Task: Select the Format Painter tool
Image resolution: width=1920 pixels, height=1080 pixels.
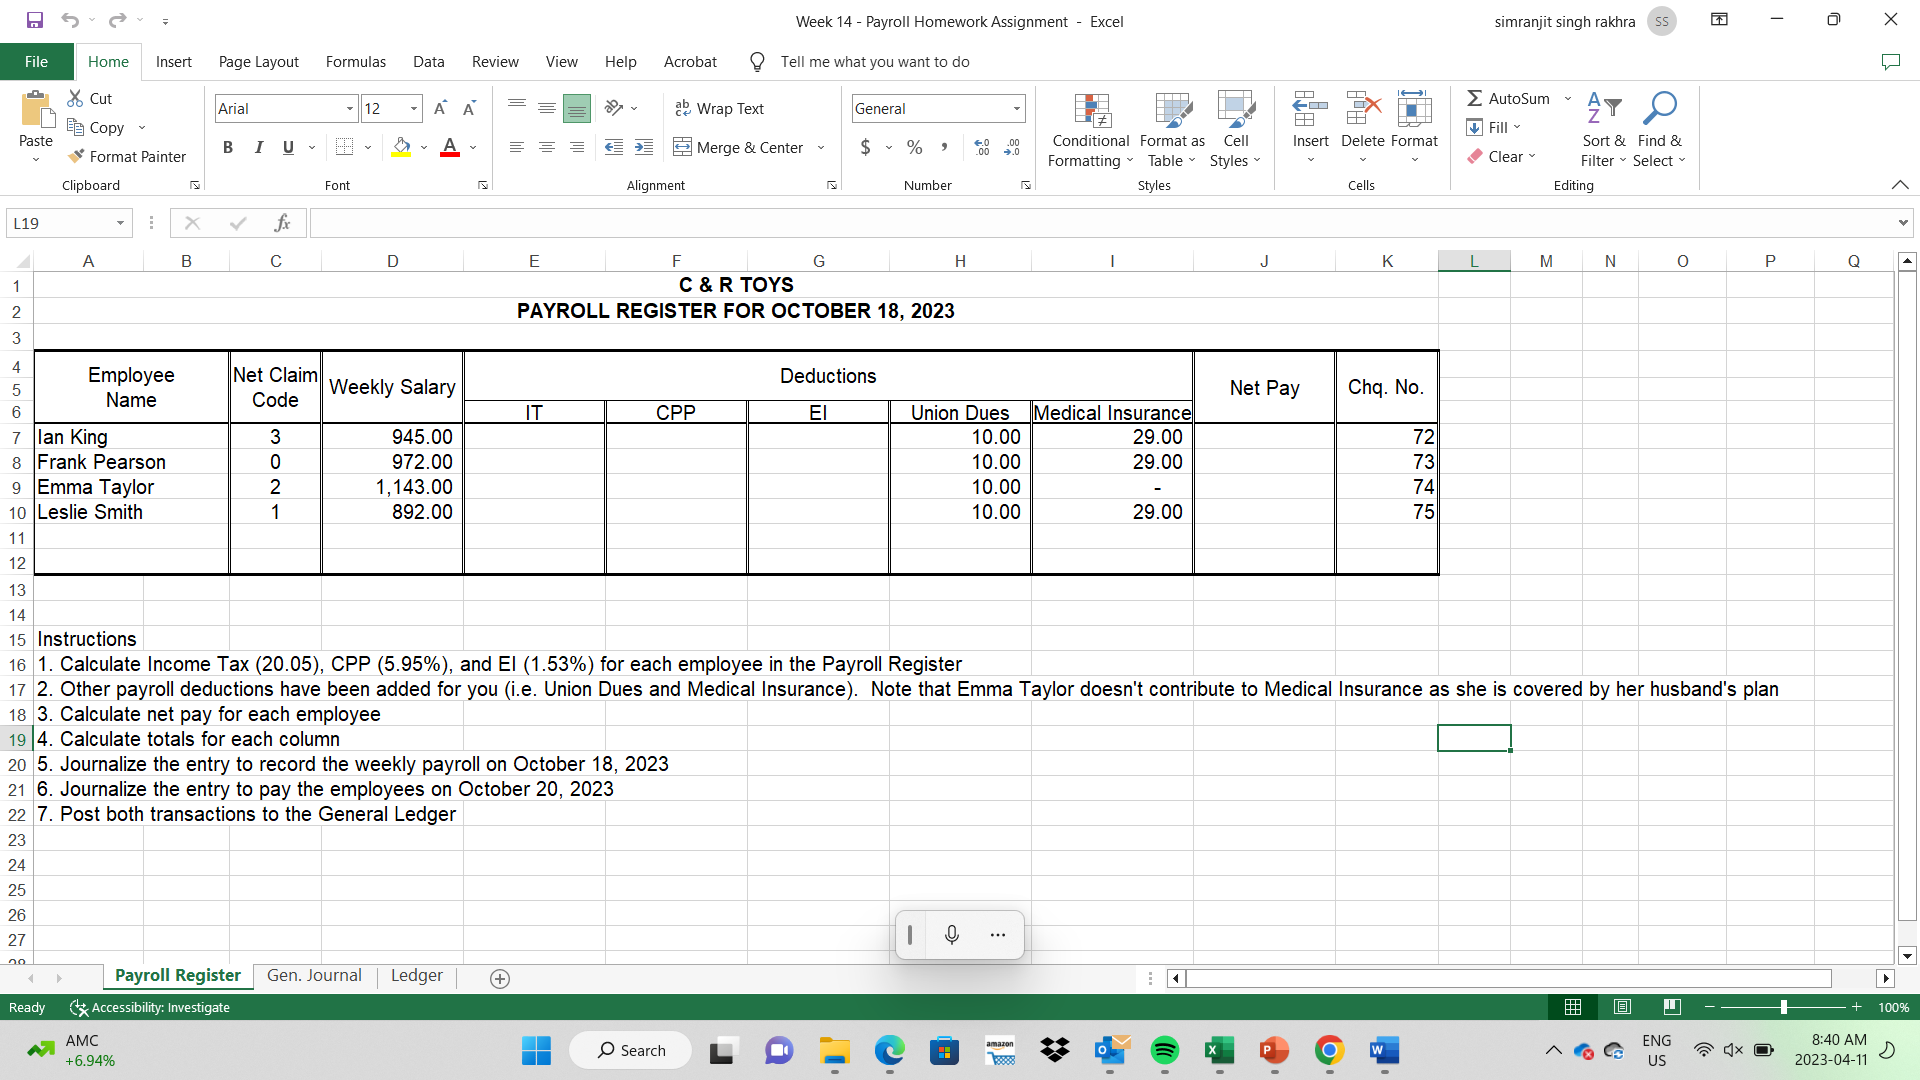Action: click(x=127, y=156)
